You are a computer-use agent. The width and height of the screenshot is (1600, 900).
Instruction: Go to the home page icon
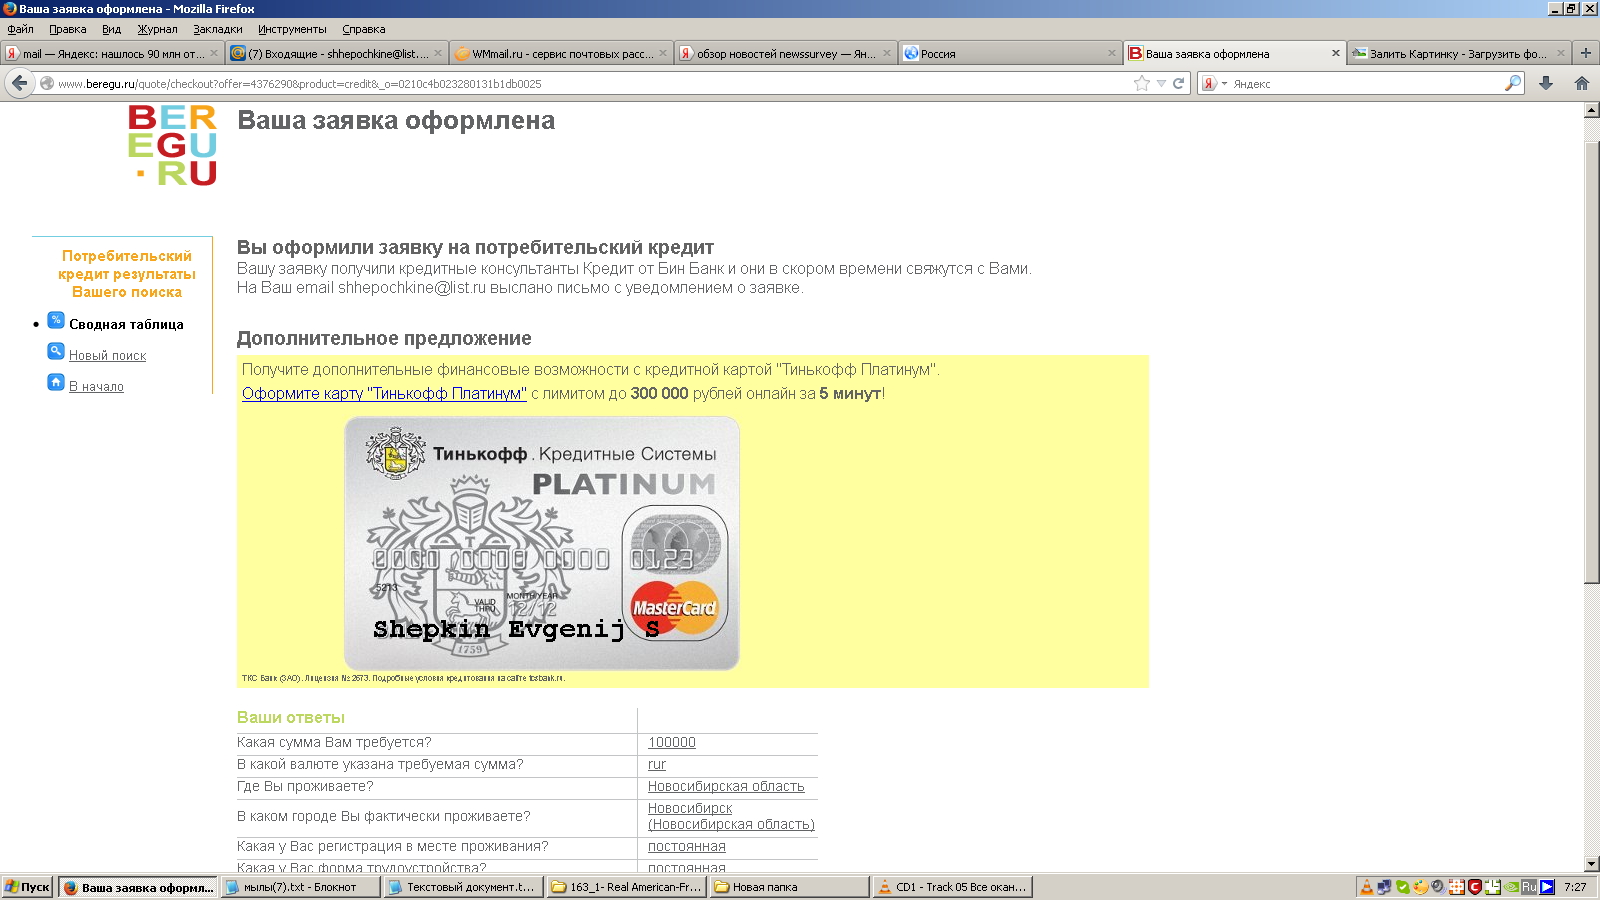[x=1582, y=84]
